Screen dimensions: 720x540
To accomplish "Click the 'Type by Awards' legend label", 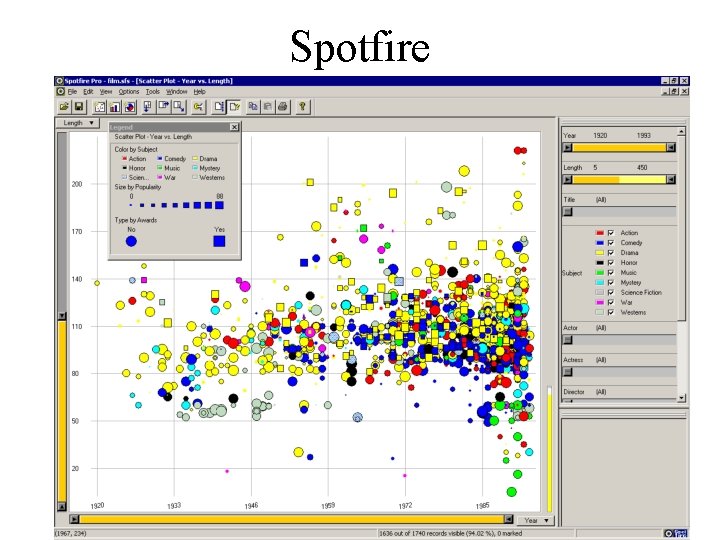I will [x=136, y=220].
